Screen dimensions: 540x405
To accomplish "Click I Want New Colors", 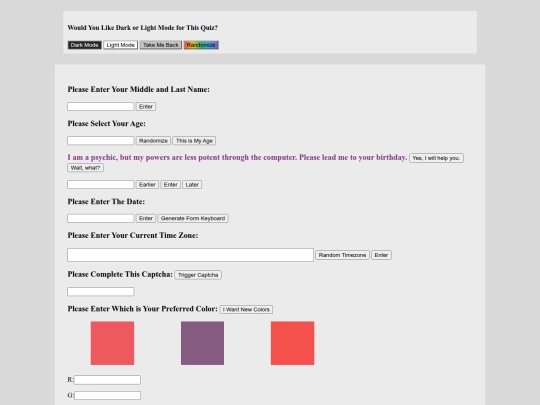I will [246, 309].
